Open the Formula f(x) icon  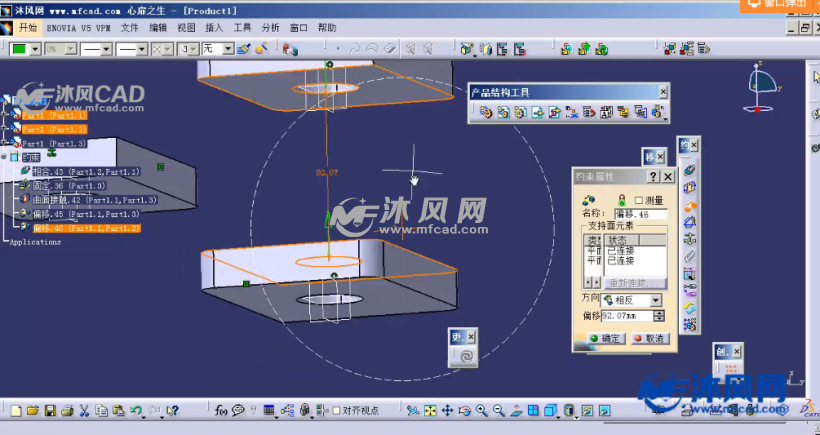tap(221, 411)
